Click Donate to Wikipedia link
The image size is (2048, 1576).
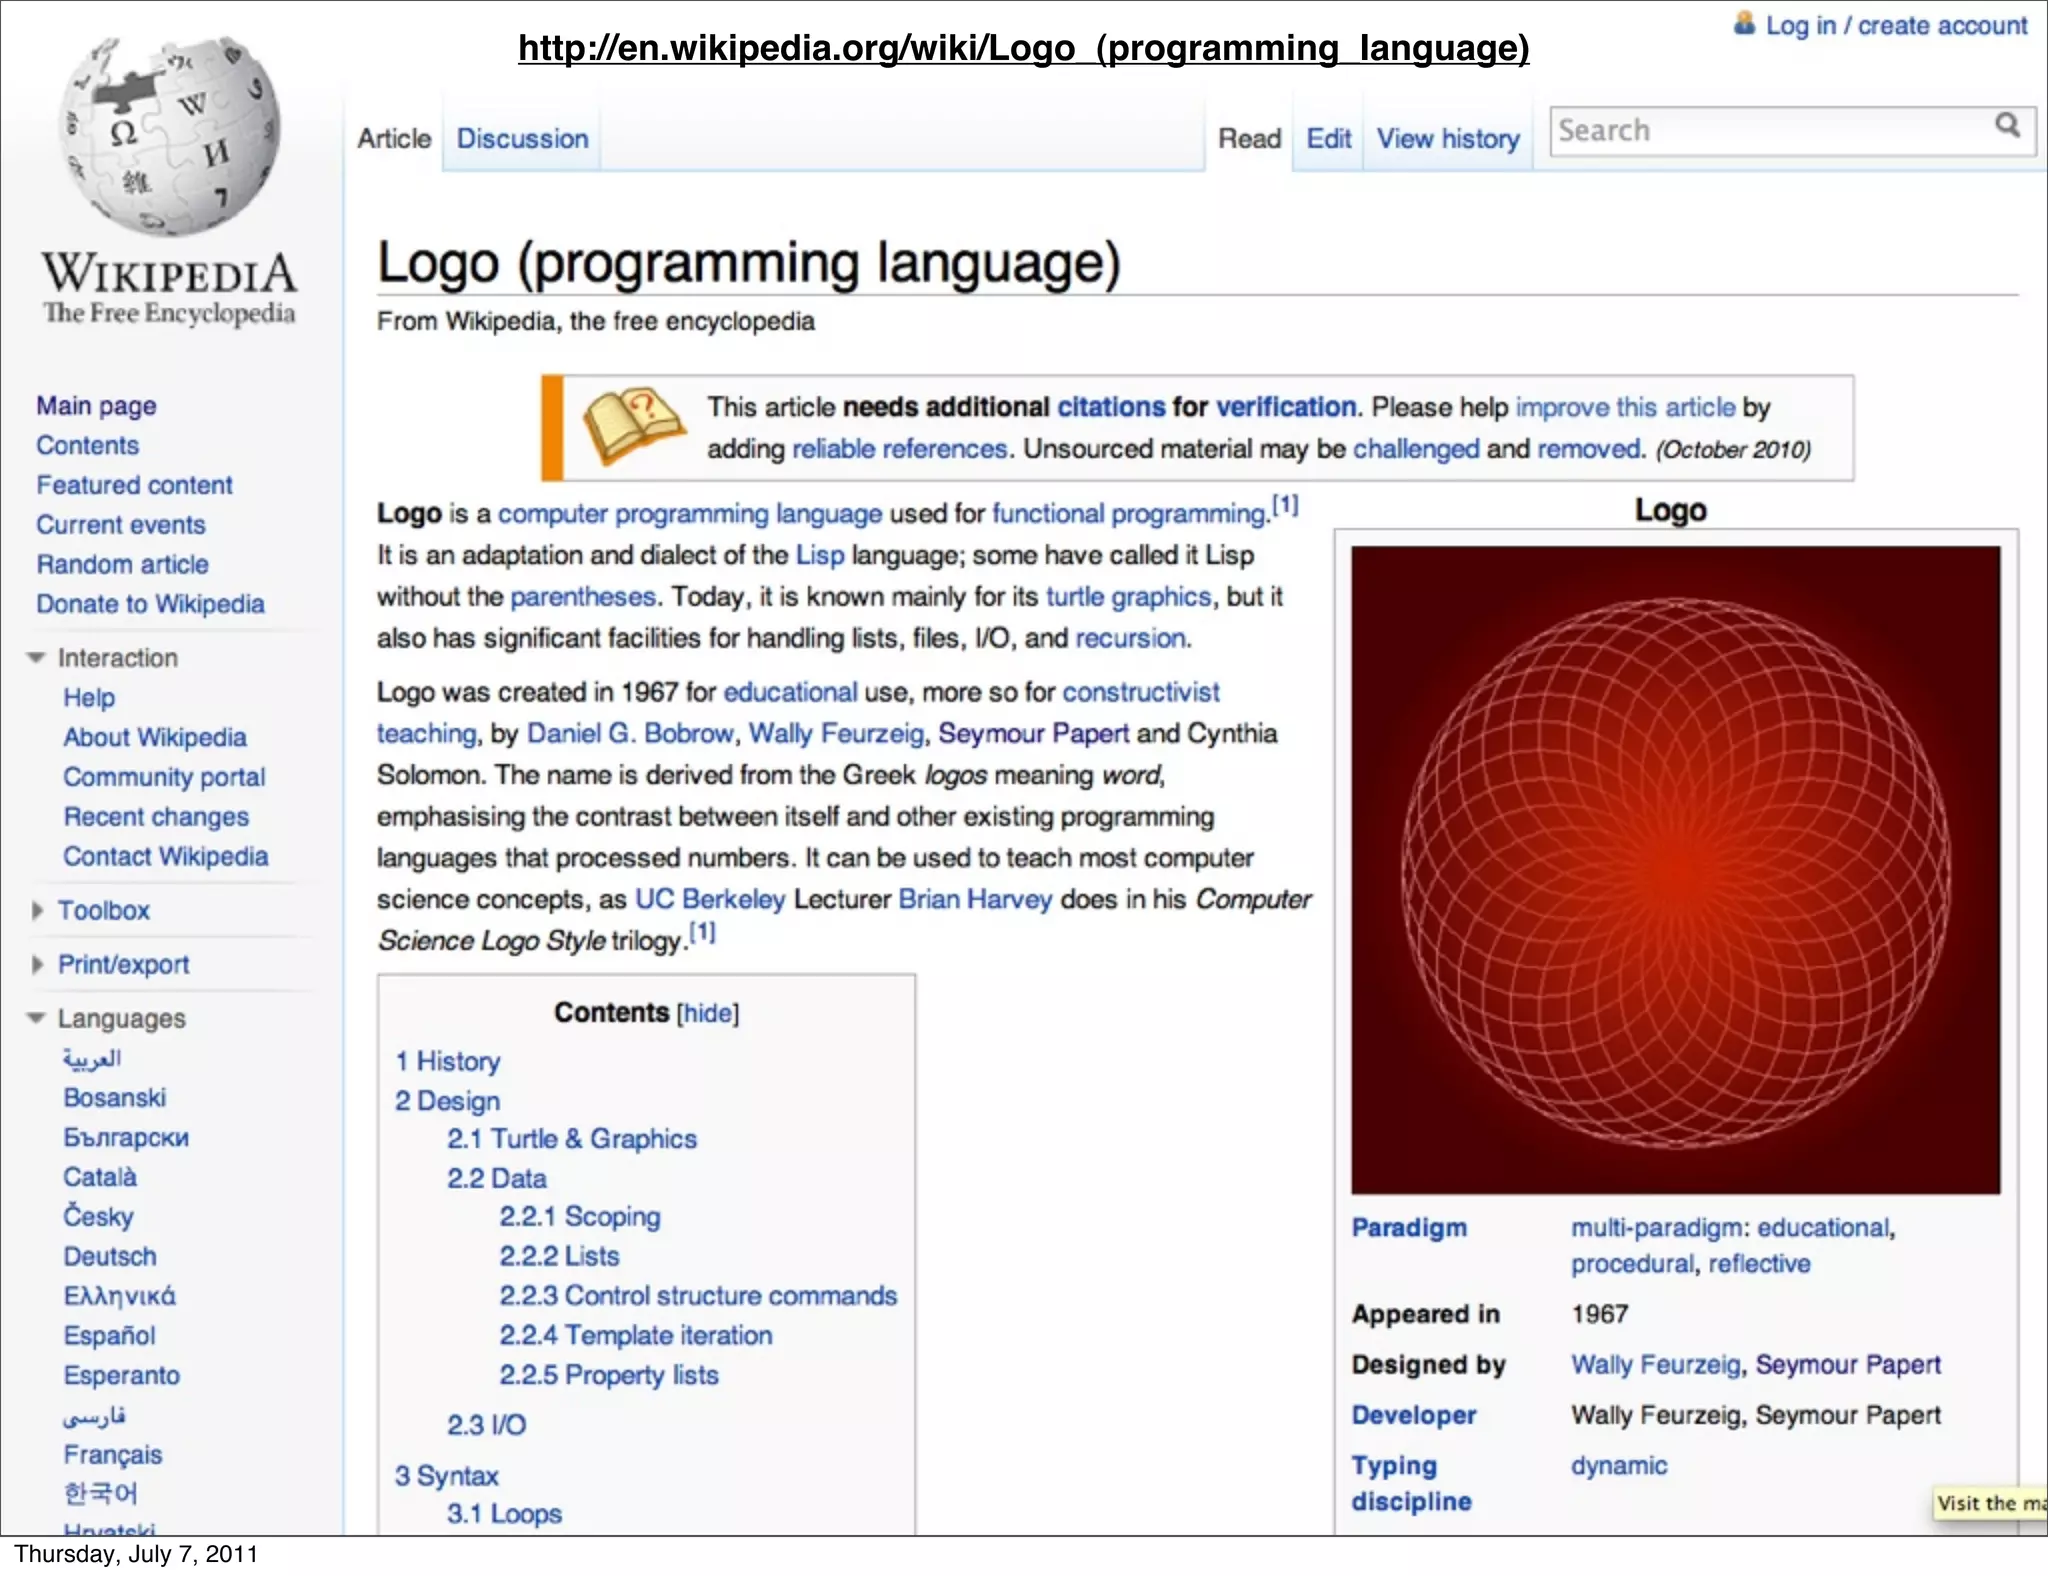tap(150, 604)
